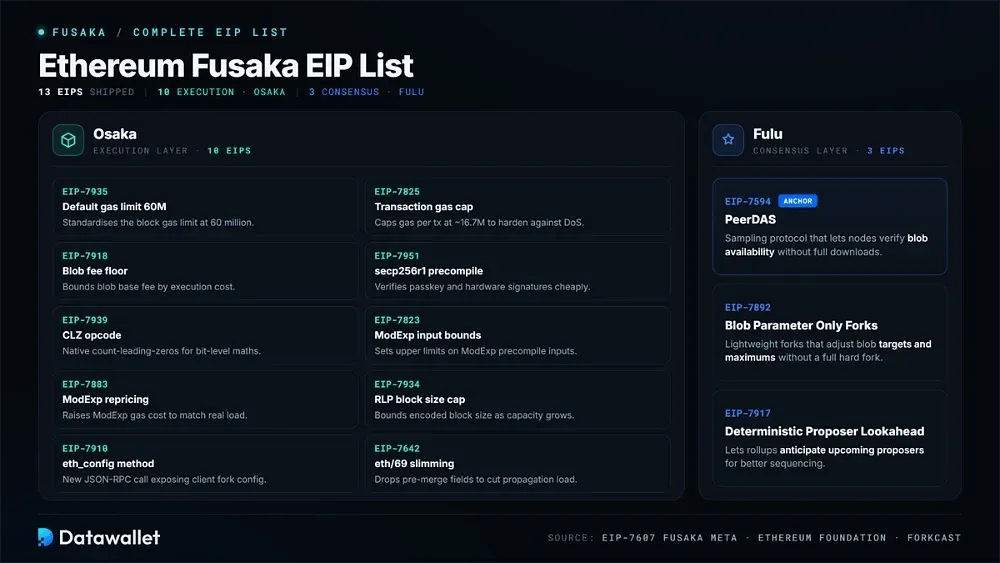Click the Datawallet logo icon

click(45, 537)
